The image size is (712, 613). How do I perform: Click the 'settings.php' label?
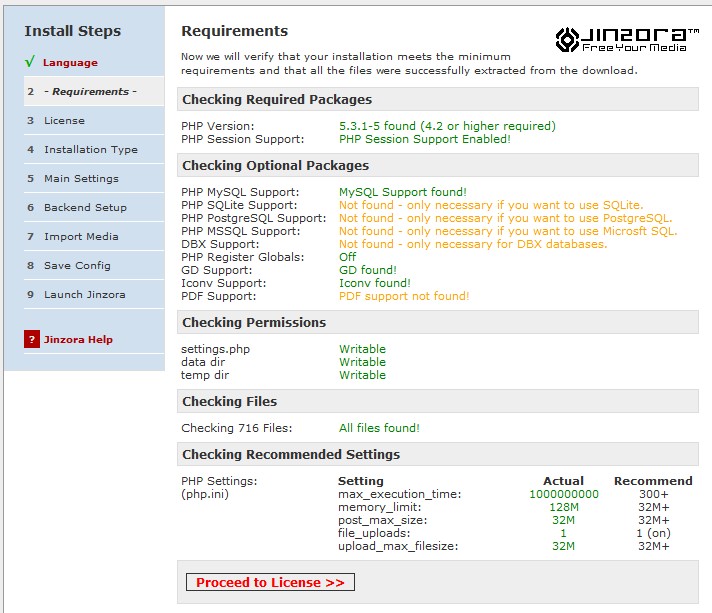coord(215,350)
